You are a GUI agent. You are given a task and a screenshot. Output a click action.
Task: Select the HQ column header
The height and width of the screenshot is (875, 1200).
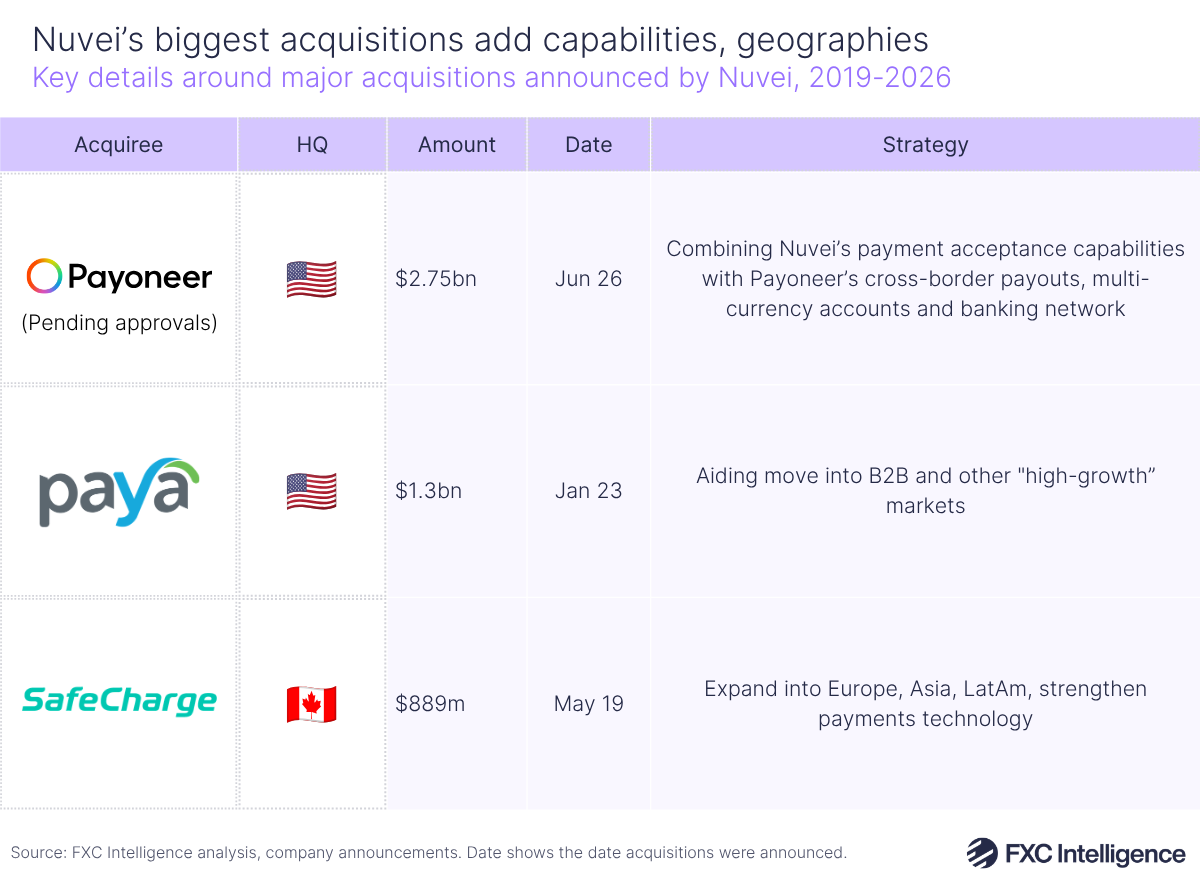pyautogui.click(x=312, y=144)
